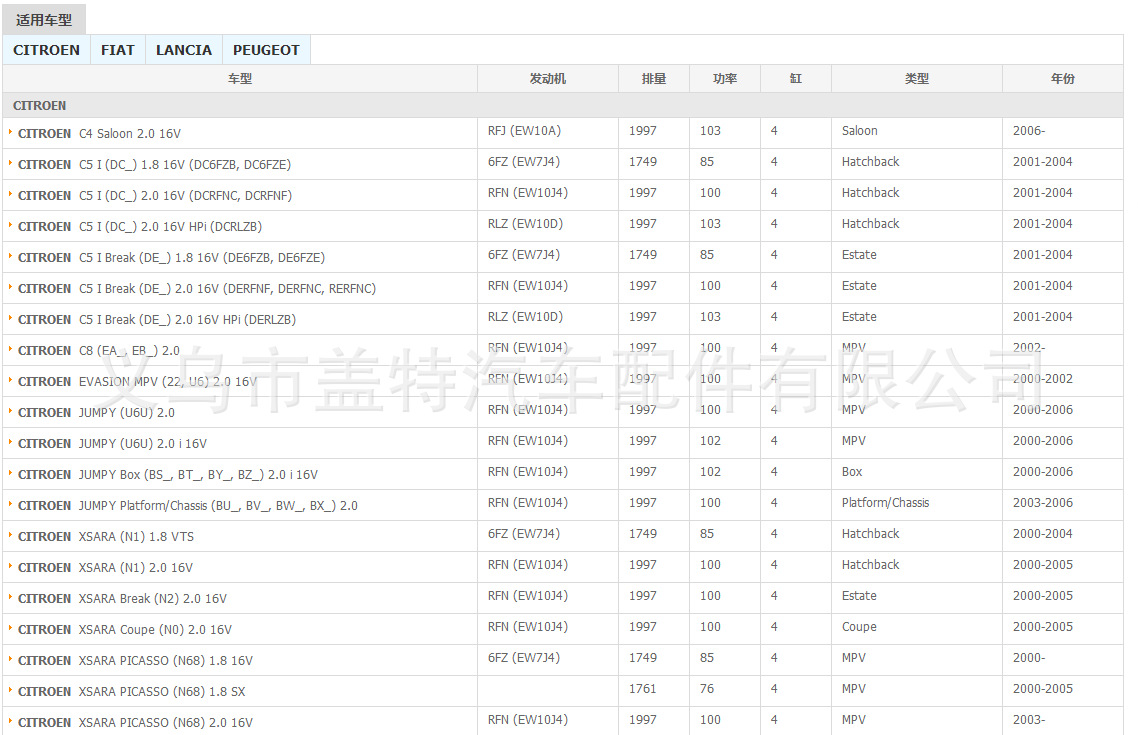Click the 功率 column header
The image size is (1138, 735).
(724, 78)
